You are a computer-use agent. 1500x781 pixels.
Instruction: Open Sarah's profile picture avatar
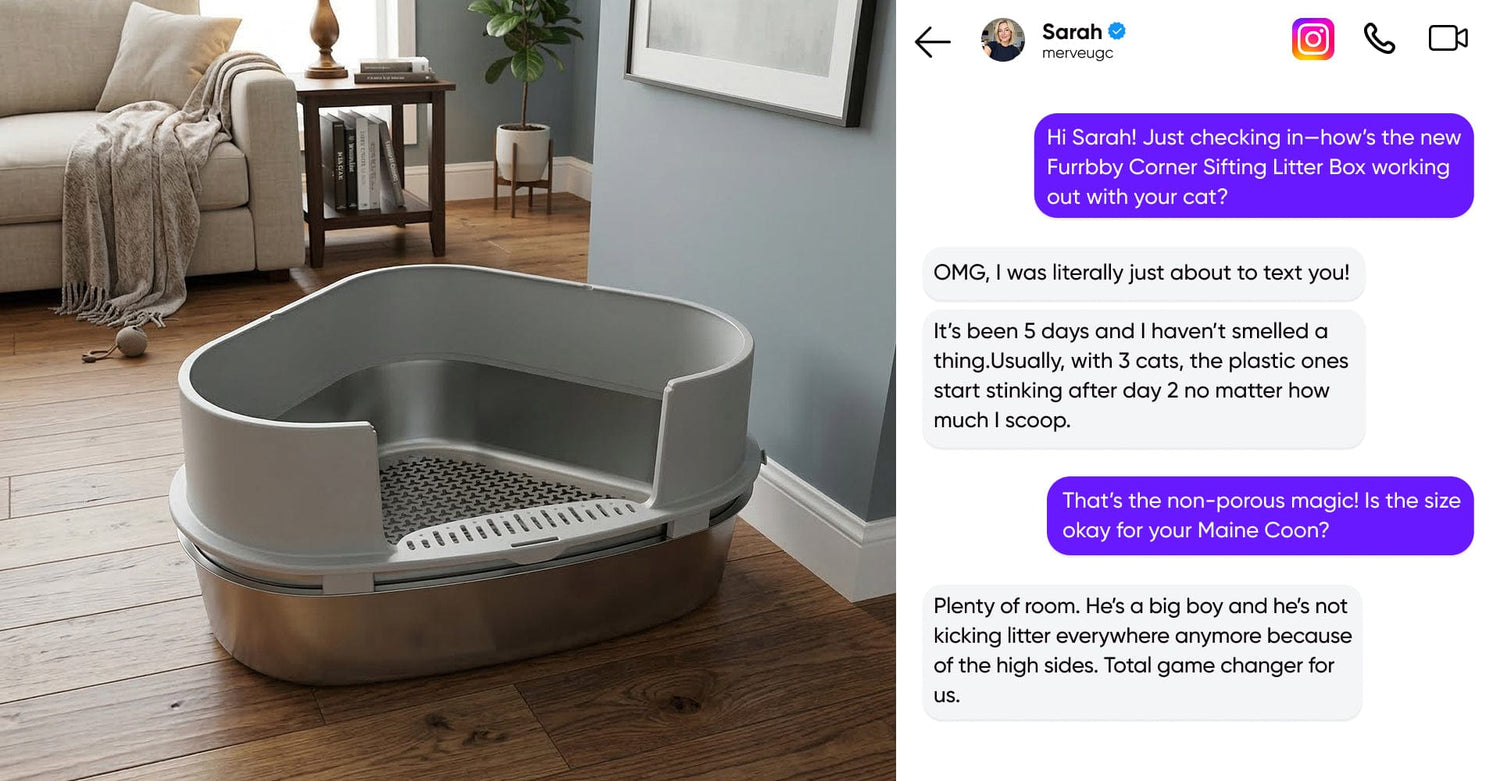pos(1003,40)
